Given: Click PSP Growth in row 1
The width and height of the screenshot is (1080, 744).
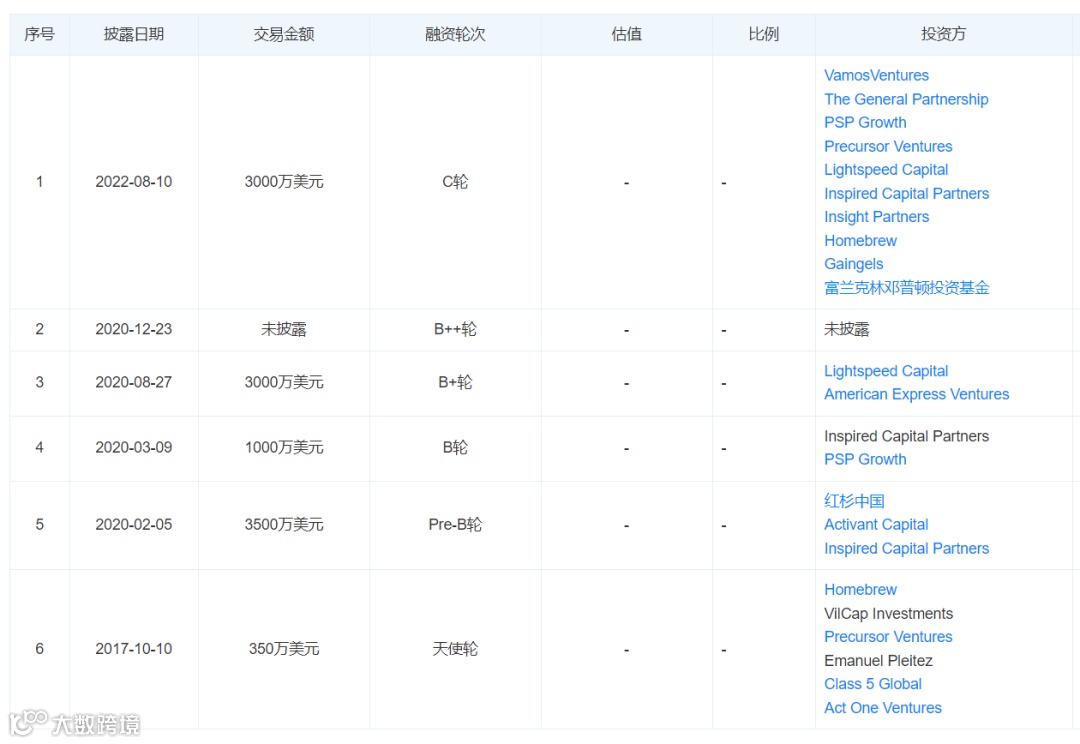Looking at the screenshot, I should (x=865, y=123).
